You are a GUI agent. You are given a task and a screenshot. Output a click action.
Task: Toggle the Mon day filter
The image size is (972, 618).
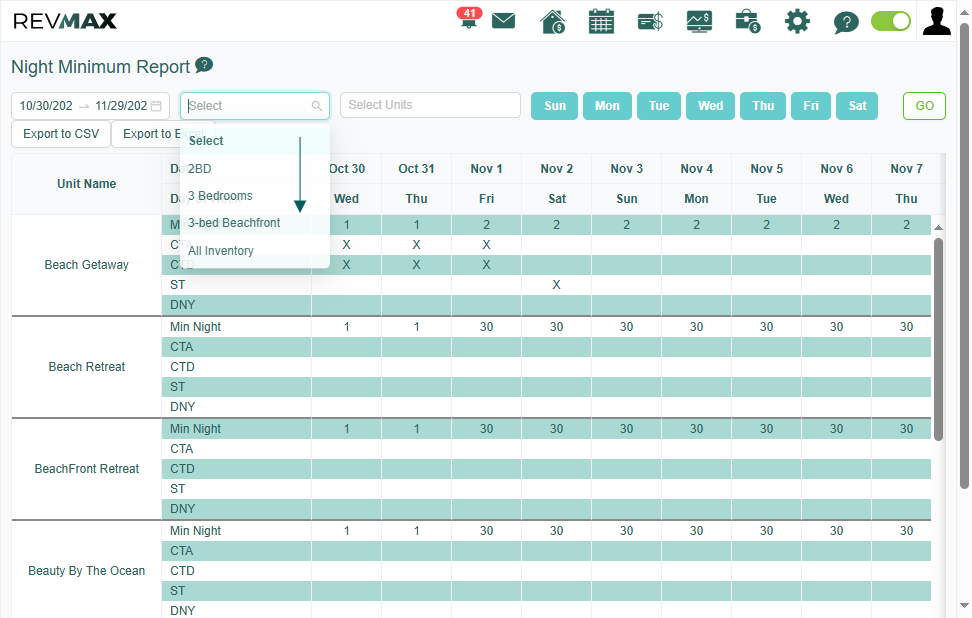(x=607, y=106)
